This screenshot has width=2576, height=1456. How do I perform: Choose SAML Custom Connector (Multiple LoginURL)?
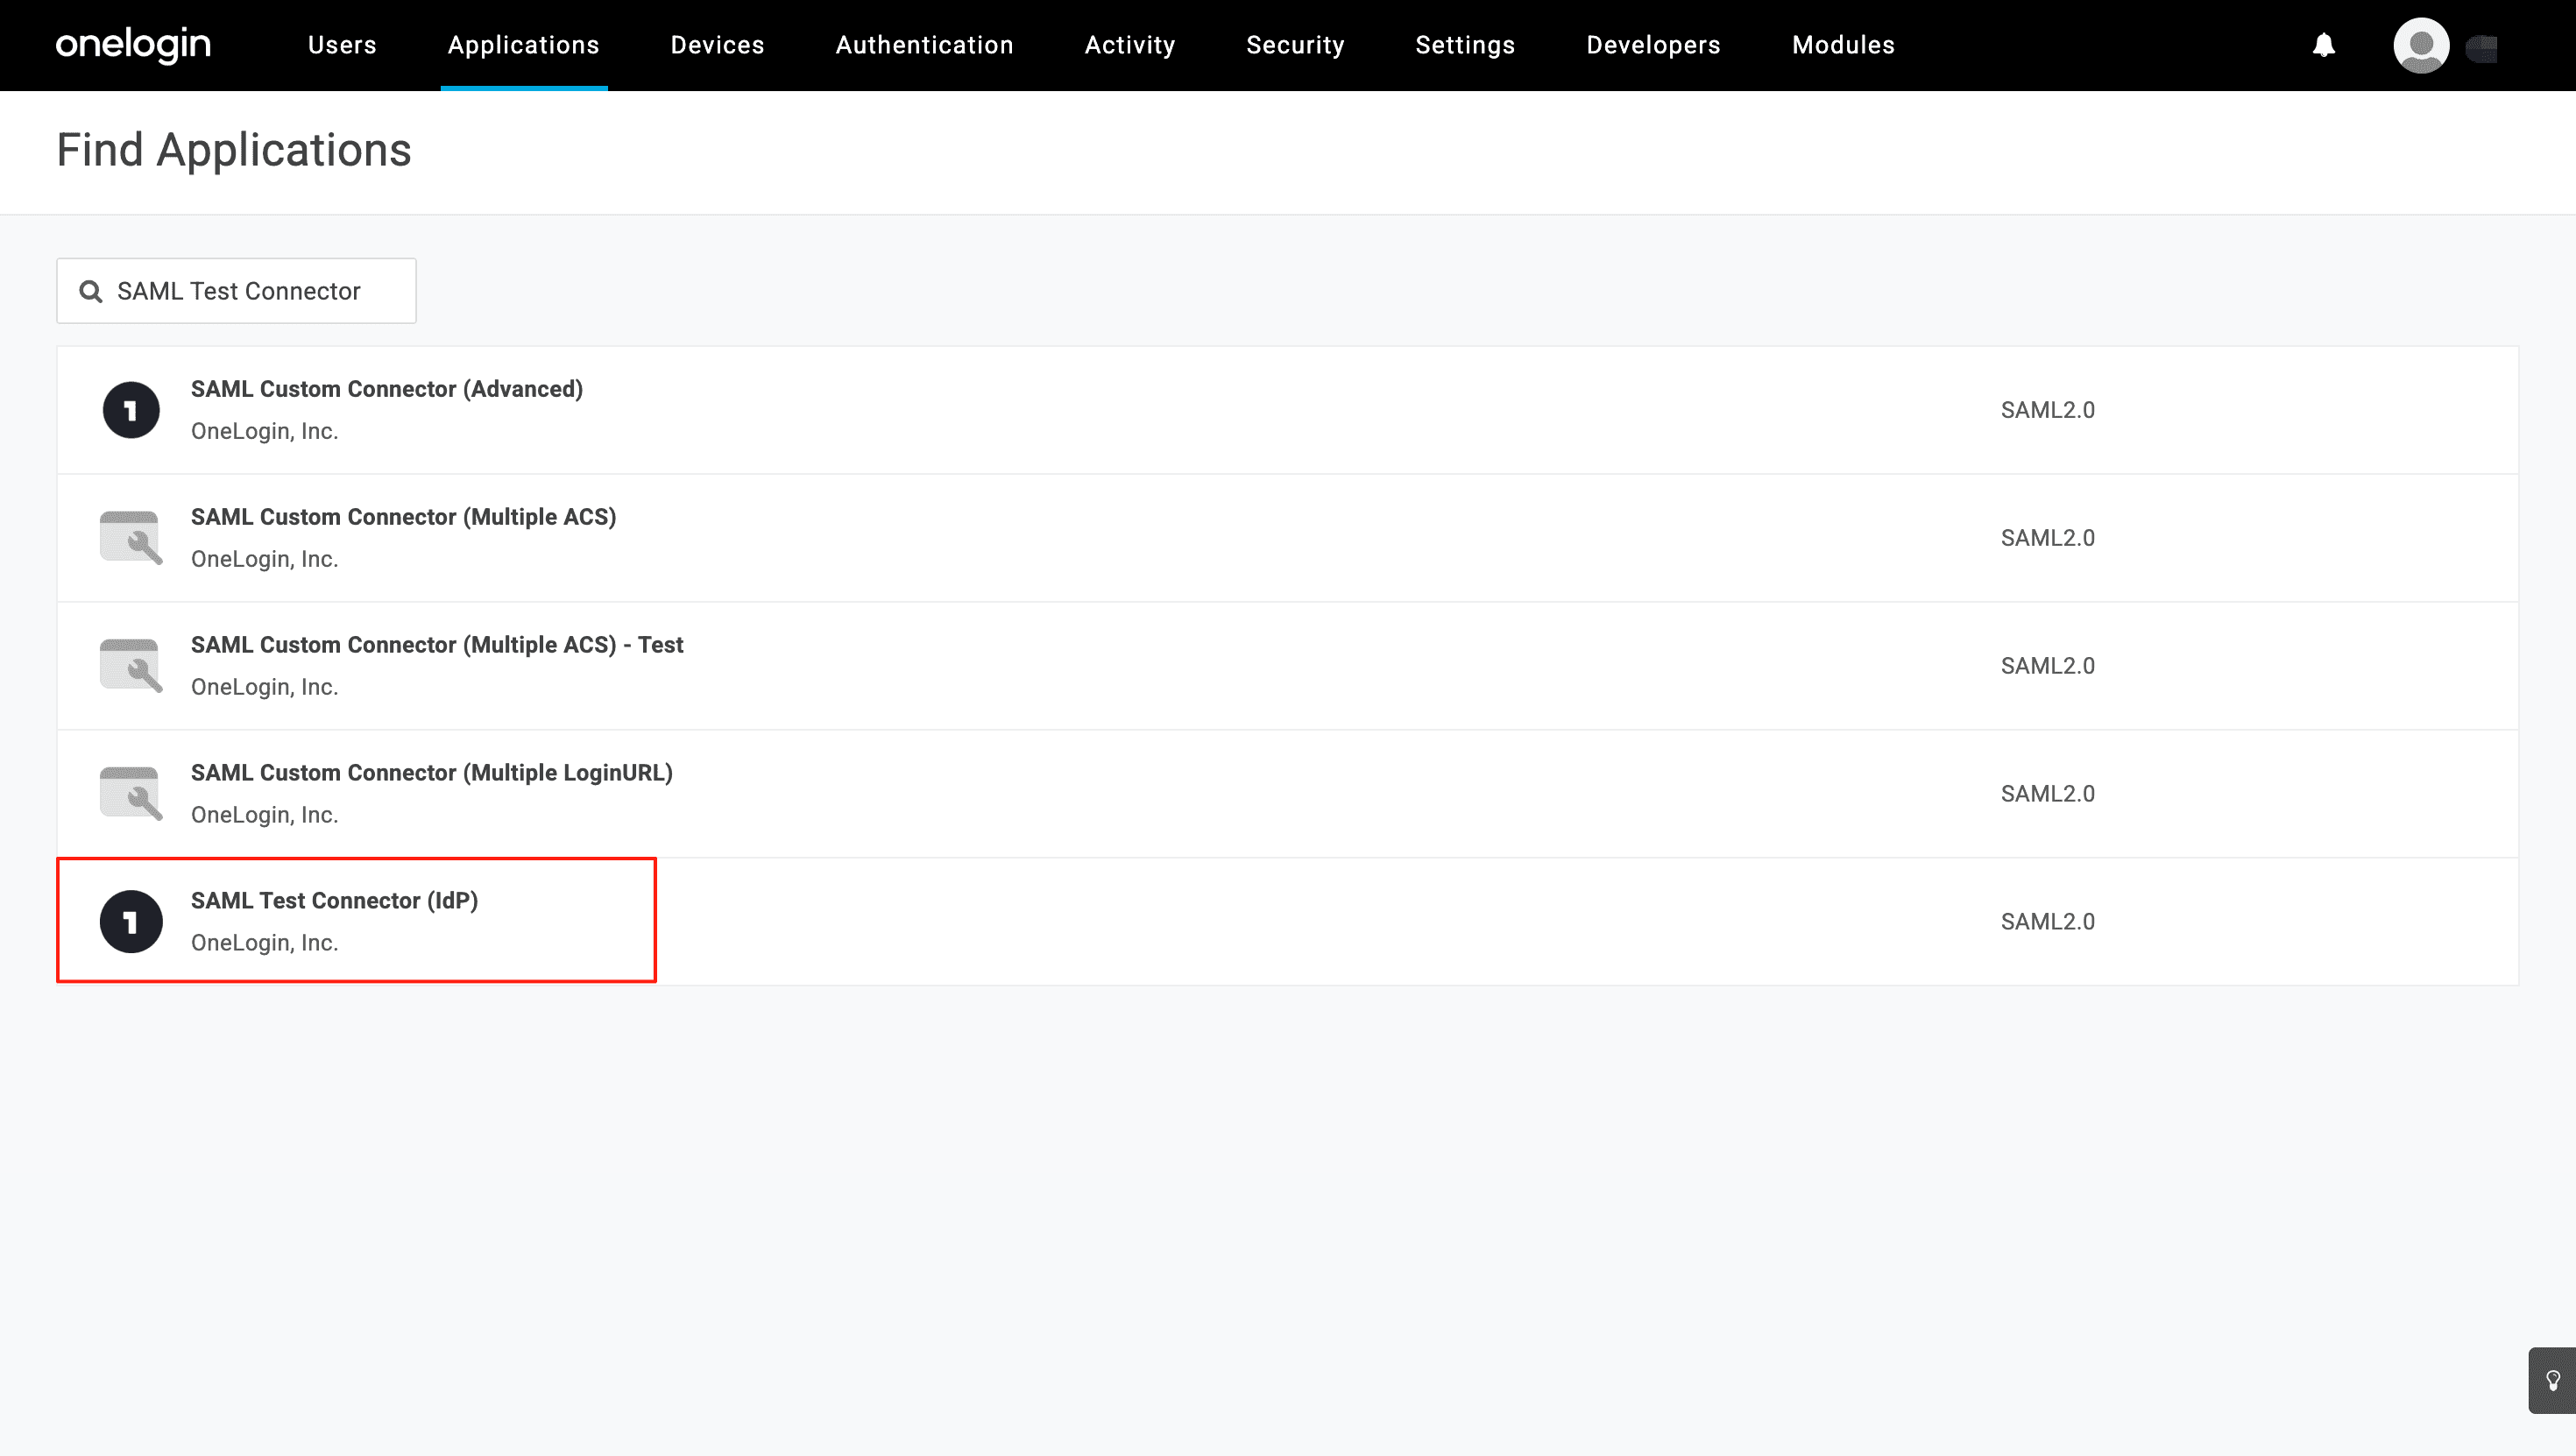pos(431,773)
